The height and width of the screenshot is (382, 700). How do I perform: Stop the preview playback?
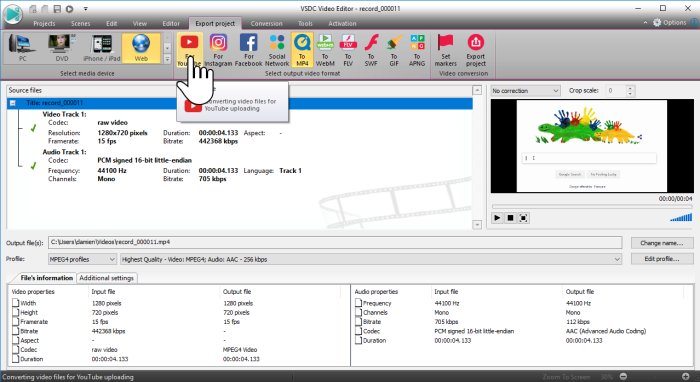(x=510, y=218)
